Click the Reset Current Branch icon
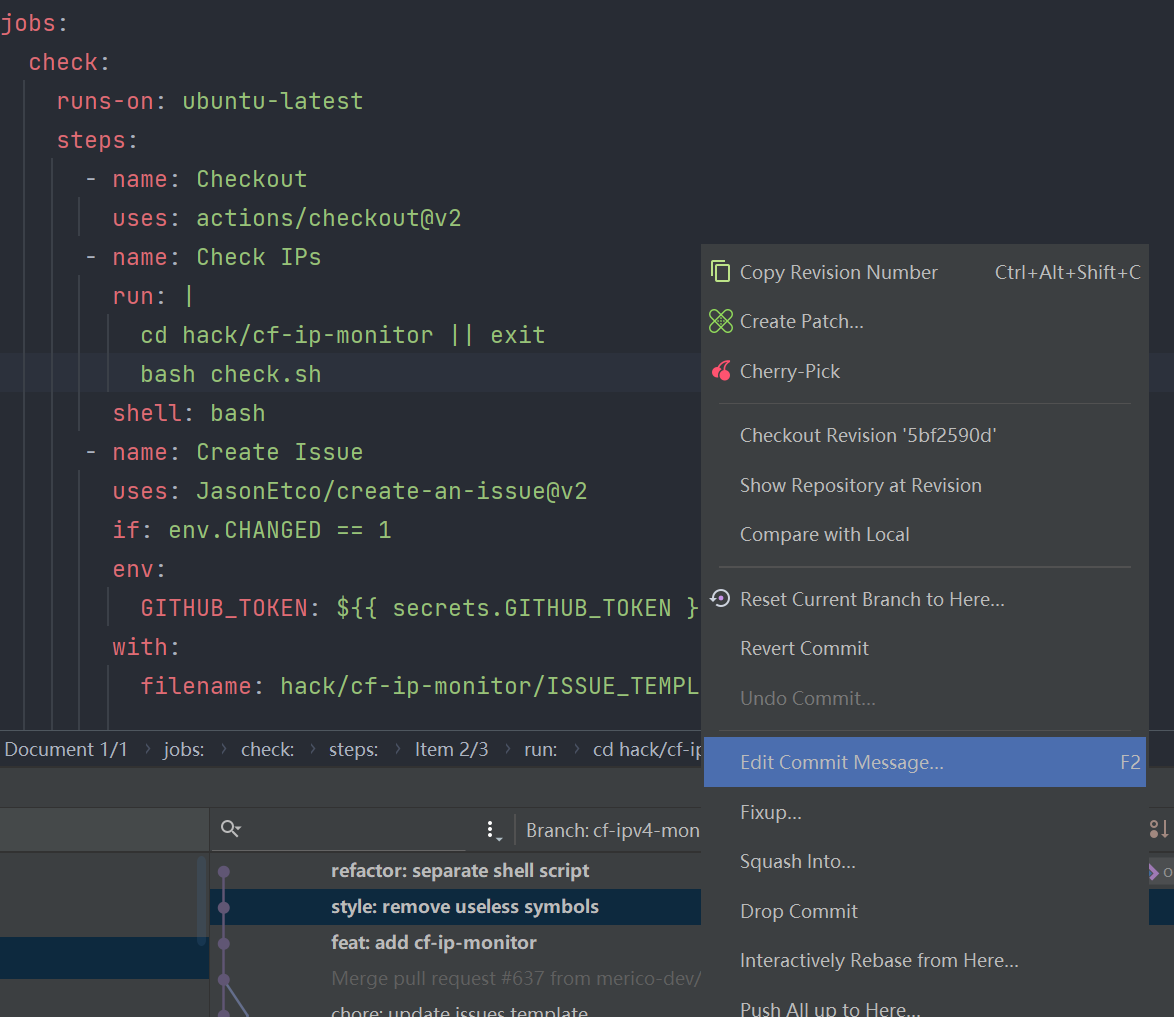Viewport: 1174px width, 1017px height. point(720,598)
